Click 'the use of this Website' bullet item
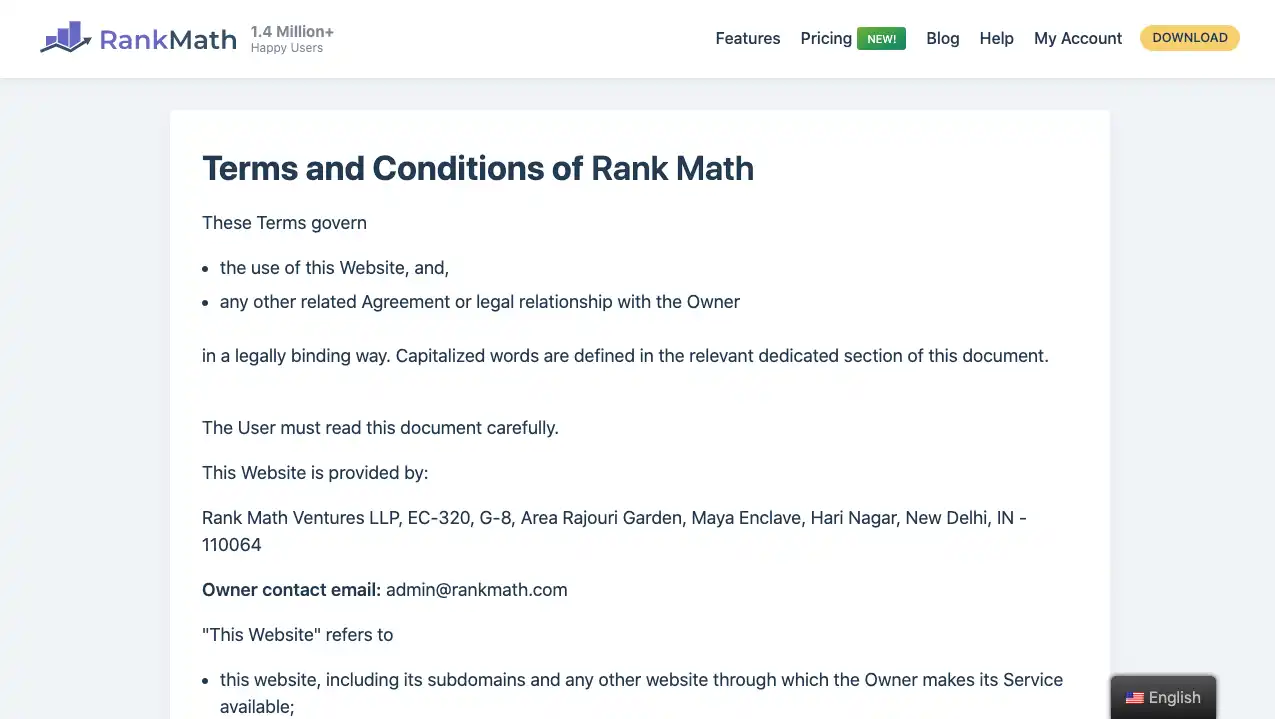1275x719 pixels. point(335,268)
